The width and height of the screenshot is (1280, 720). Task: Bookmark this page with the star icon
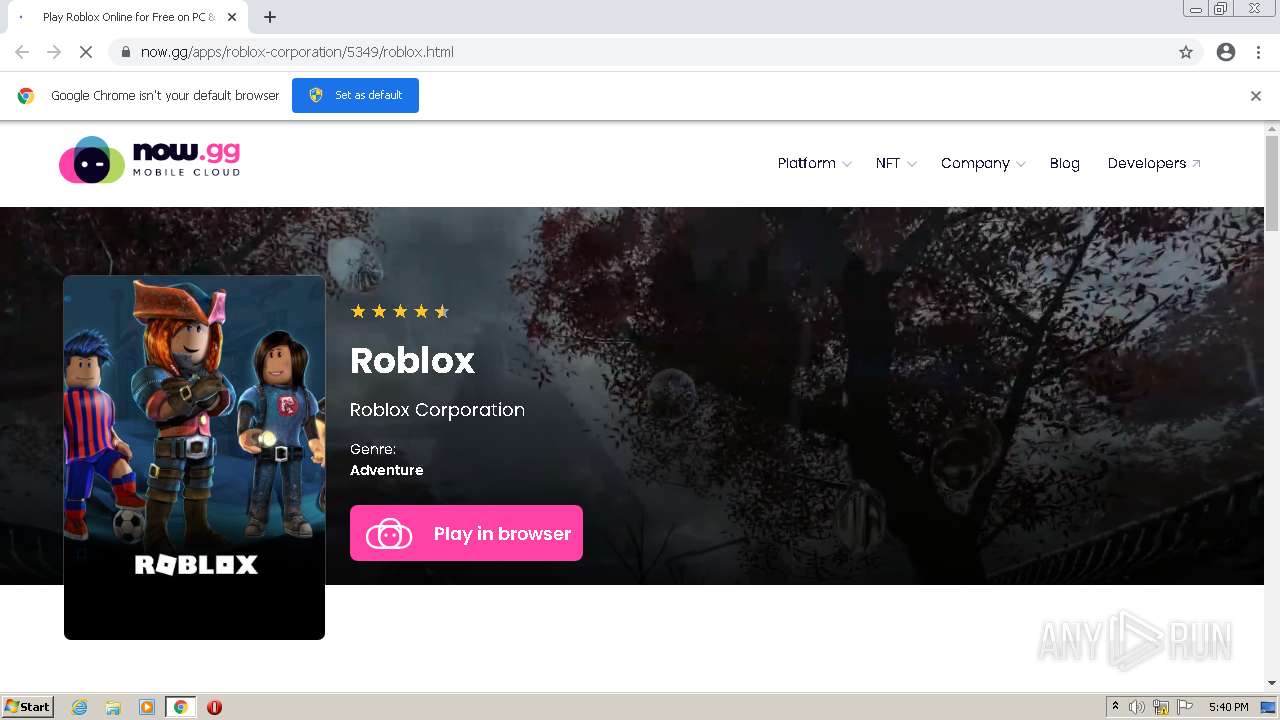[x=1186, y=52]
